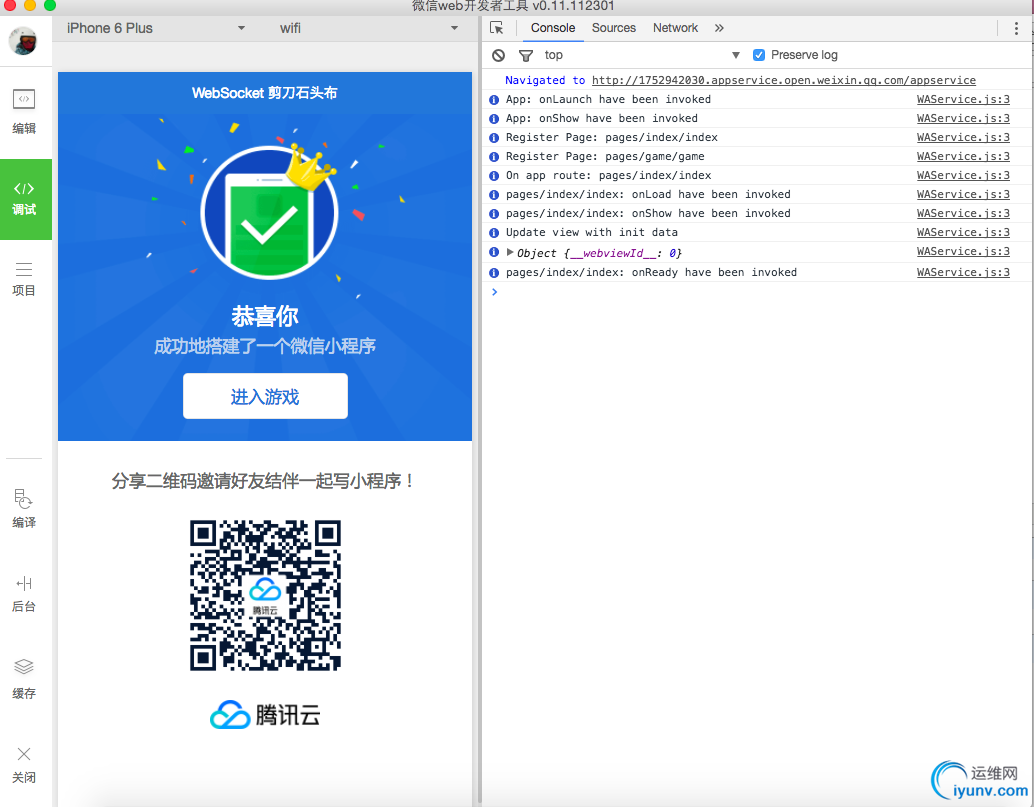
Task: Toggle the console filter funnel icon
Action: (526, 55)
